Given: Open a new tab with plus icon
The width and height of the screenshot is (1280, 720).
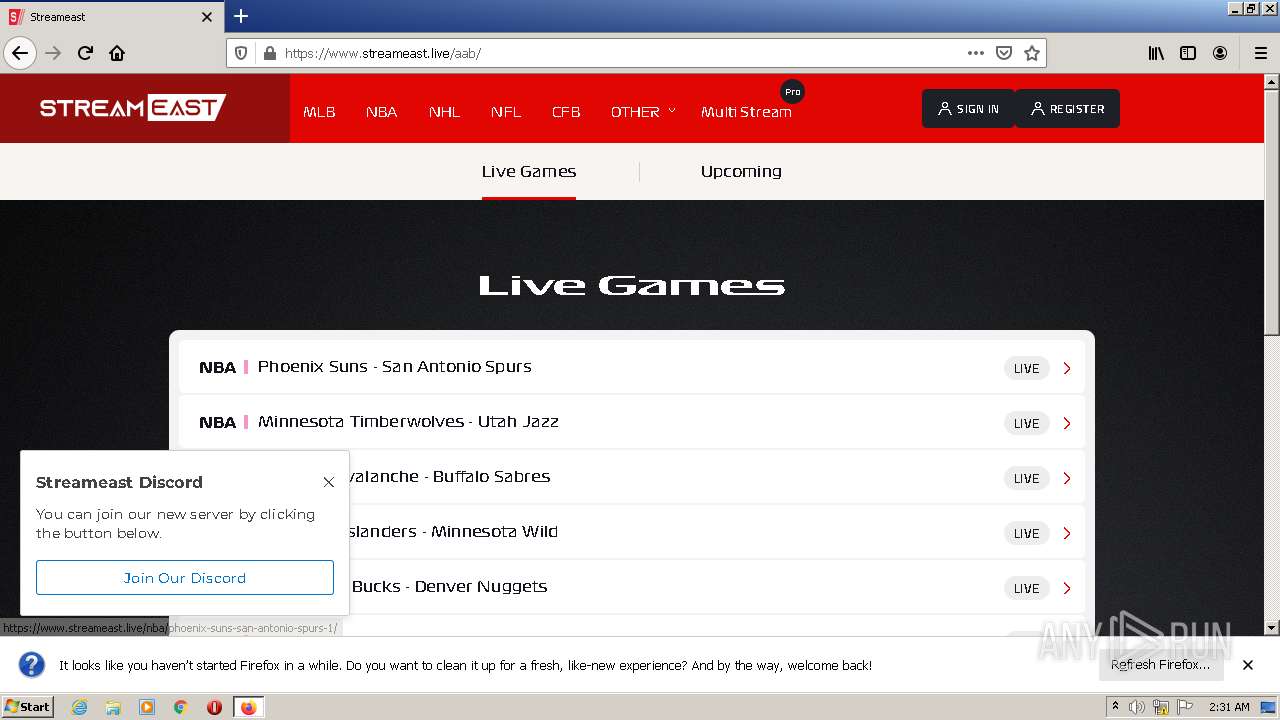Looking at the screenshot, I should [241, 16].
